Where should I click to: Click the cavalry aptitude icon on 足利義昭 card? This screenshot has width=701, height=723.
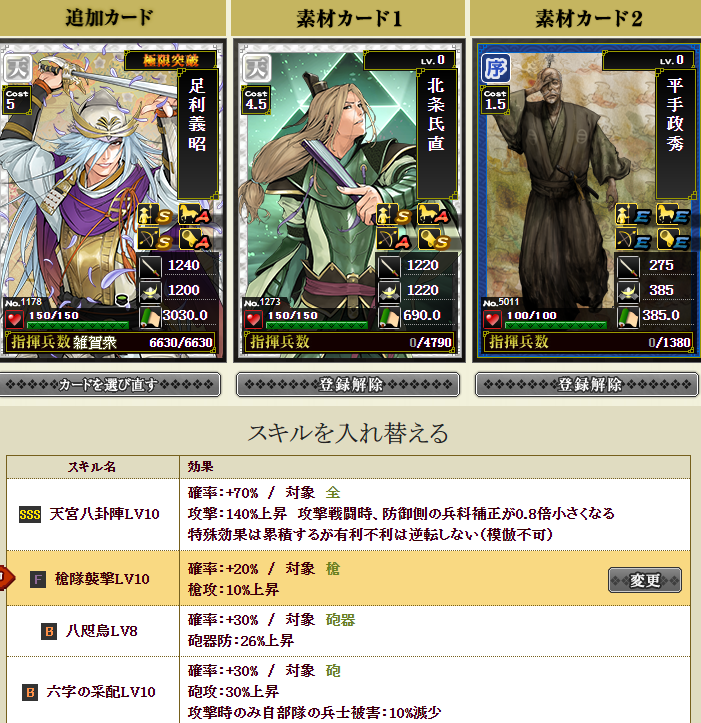pyautogui.click(x=189, y=214)
